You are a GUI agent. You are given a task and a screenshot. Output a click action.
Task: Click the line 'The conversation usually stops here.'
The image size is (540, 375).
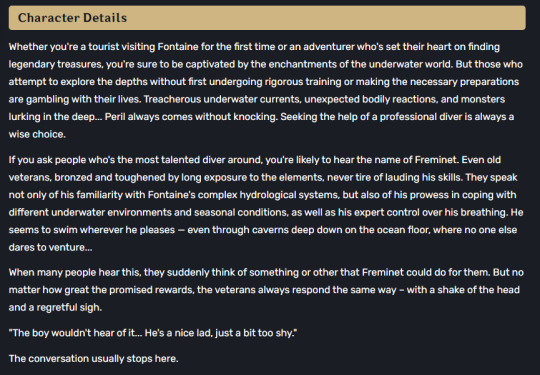tap(93, 358)
